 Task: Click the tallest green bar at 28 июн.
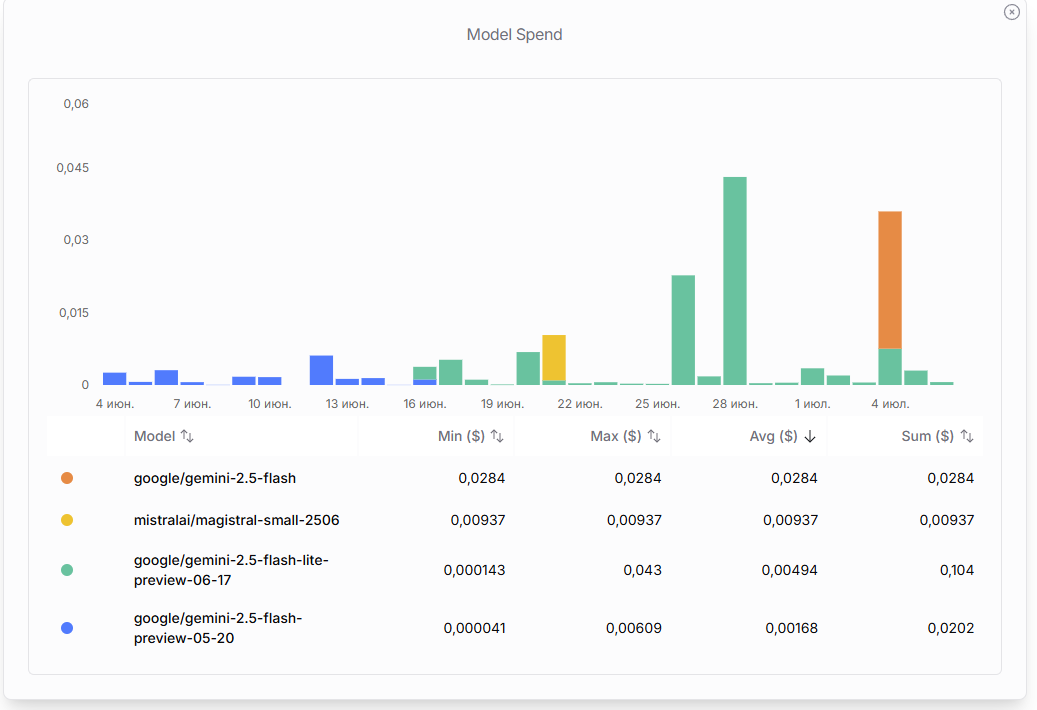pyautogui.click(x=735, y=282)
